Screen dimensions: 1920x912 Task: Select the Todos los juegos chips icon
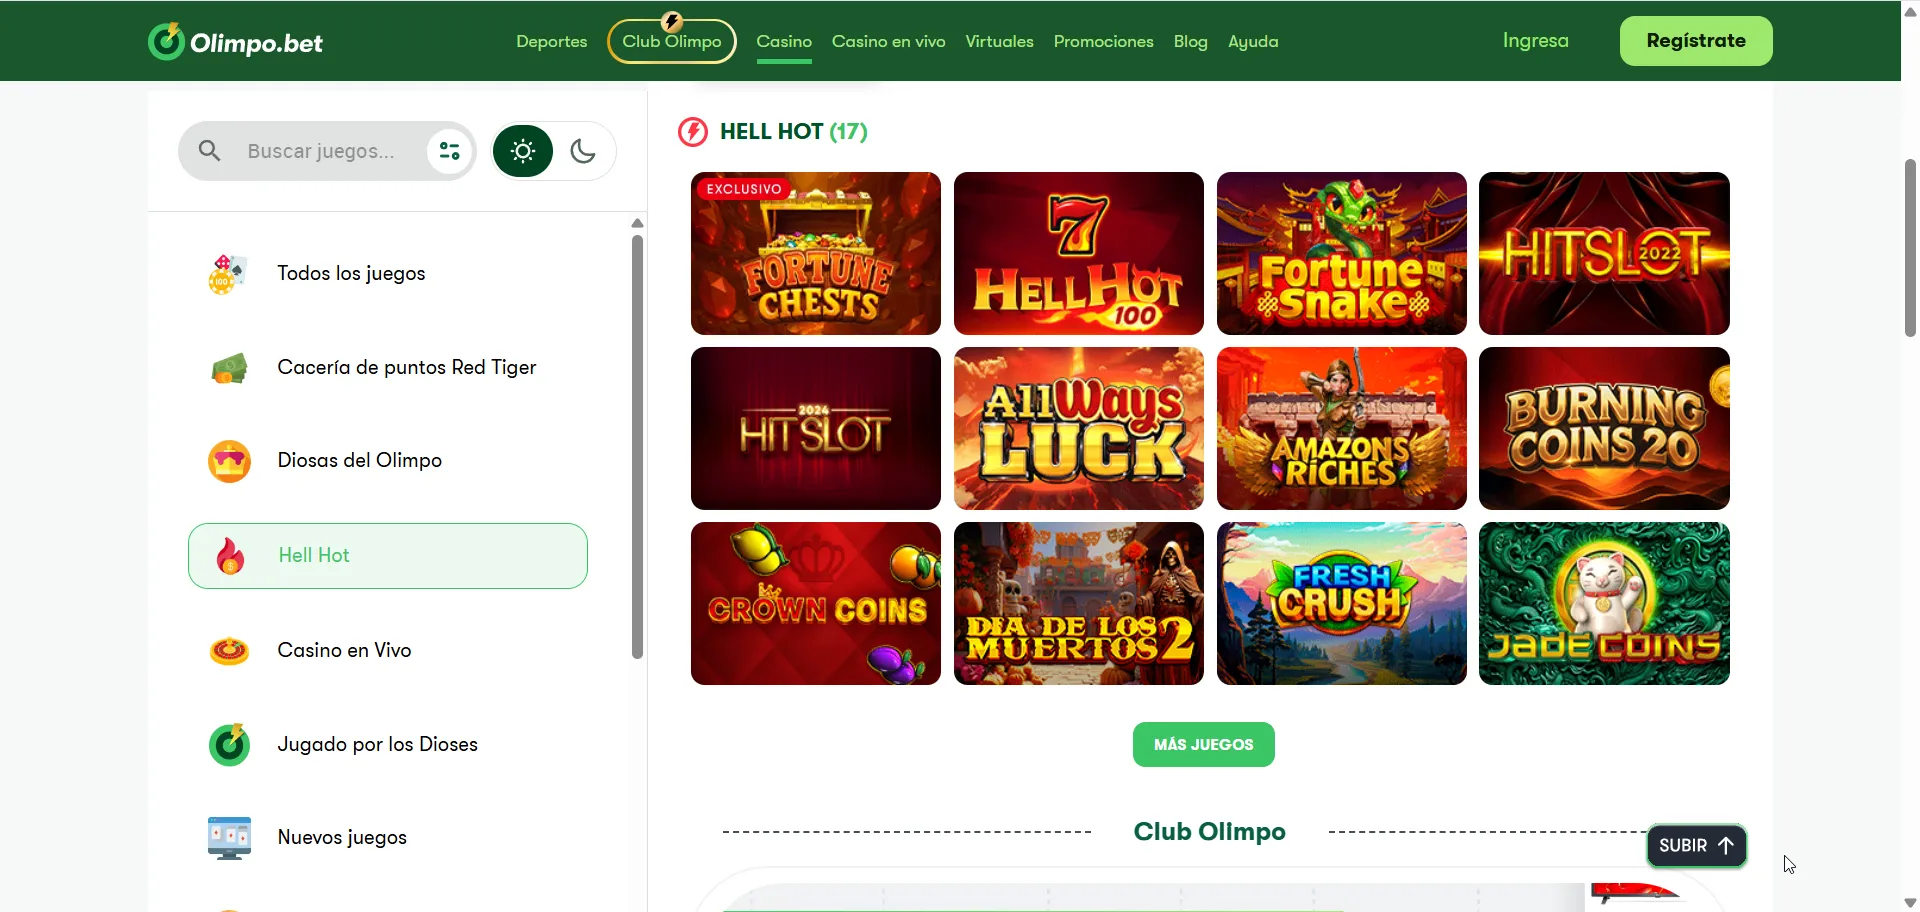point(229,273)
